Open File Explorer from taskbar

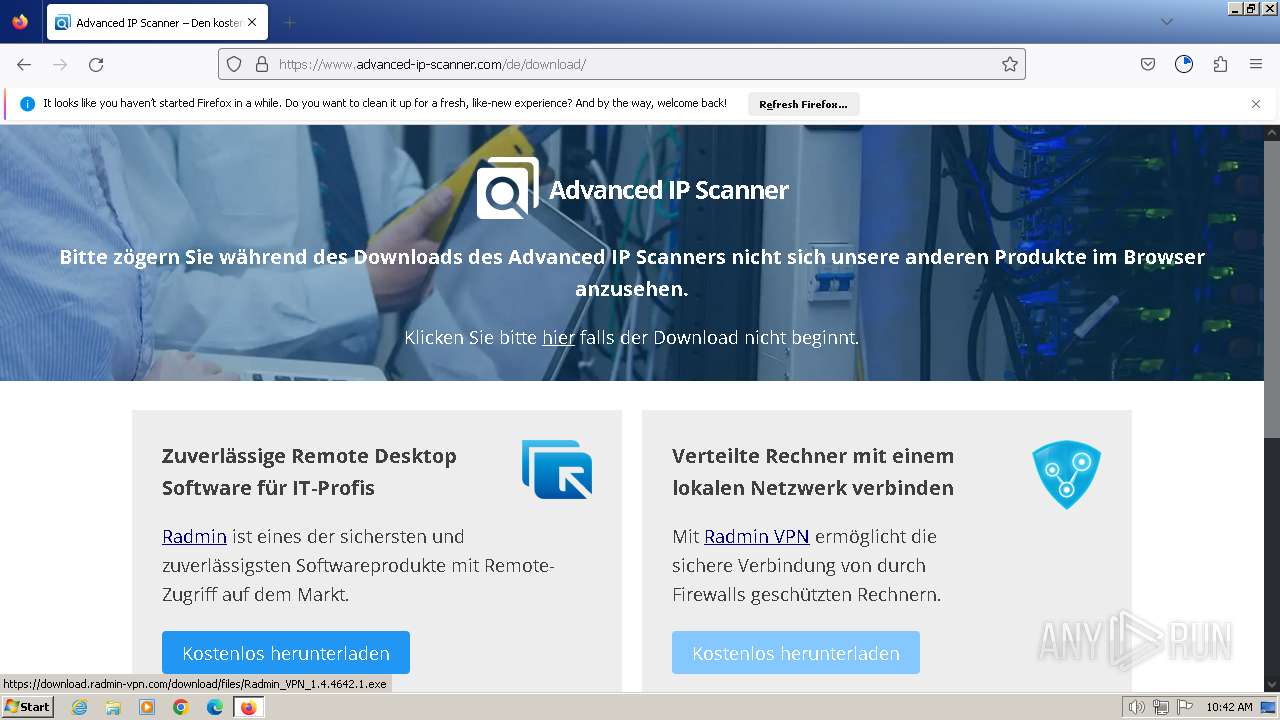tap(113, 707)
